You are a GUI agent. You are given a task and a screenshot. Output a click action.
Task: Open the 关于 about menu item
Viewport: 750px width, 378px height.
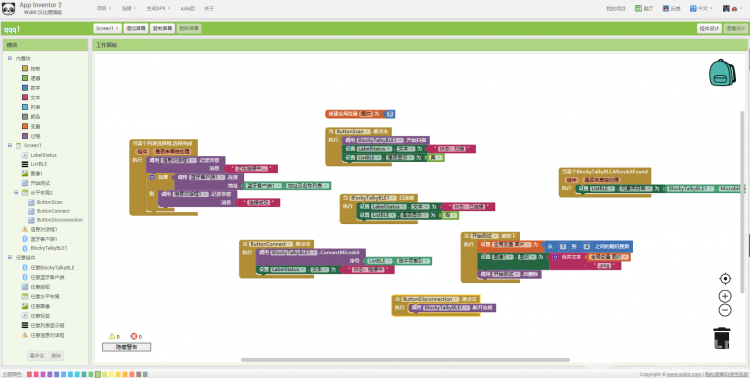pyautogui.click(x=209, y=9)
